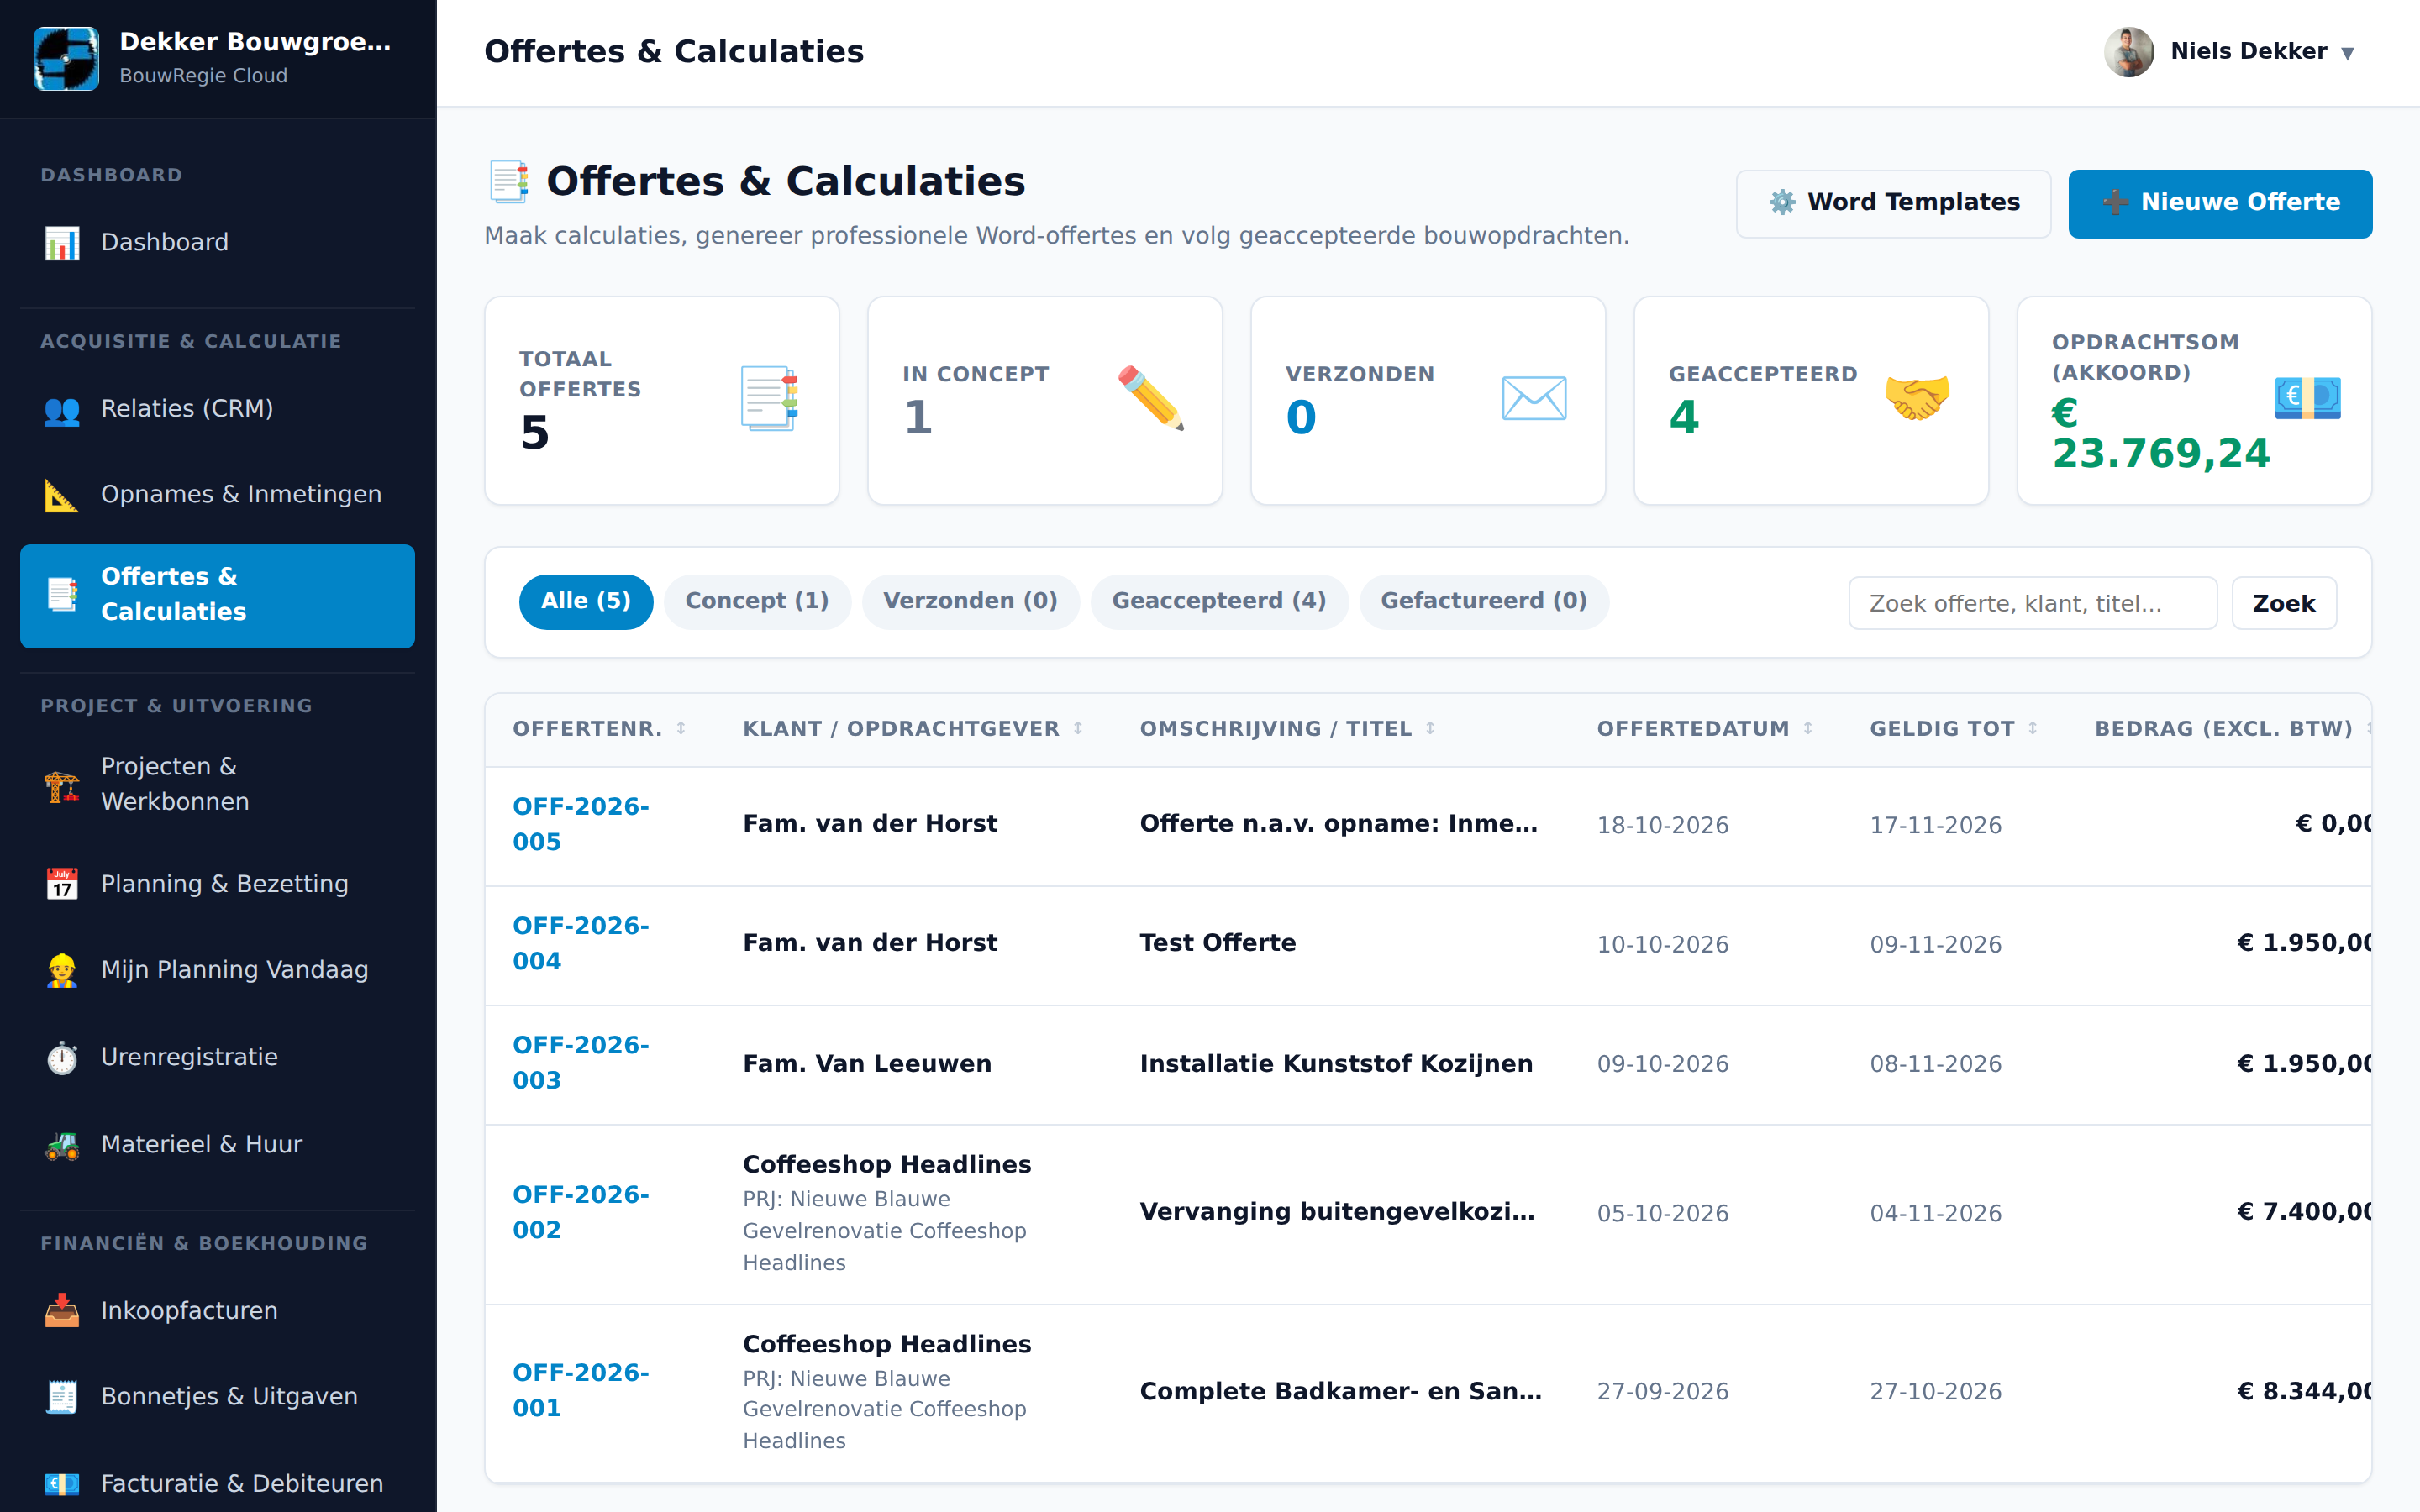2420x1512 pixels.
Task: Select the Geaccepteerd (4) filter tab
Action: [1219, 601]
